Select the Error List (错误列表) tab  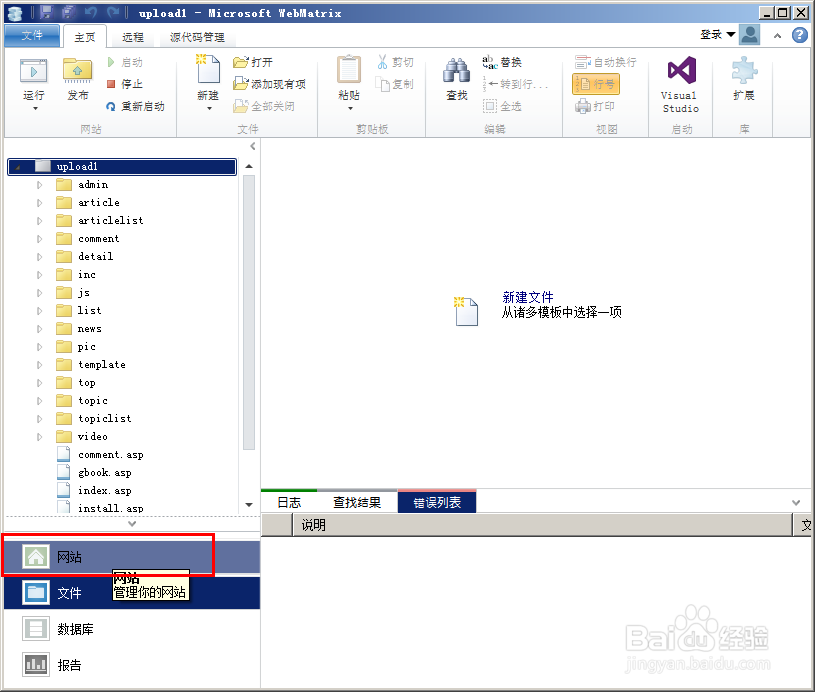click(x=437, y=502)
